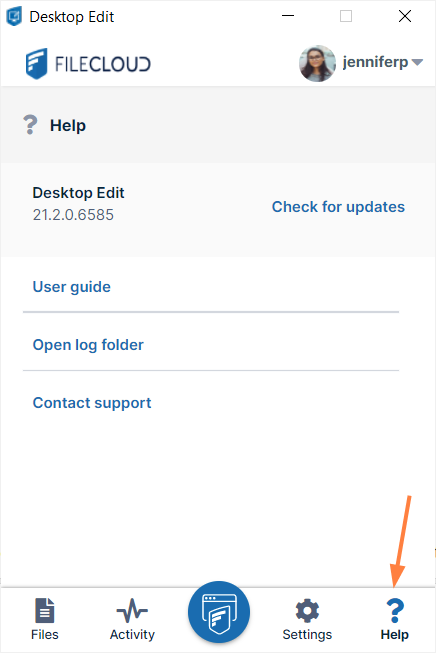Image resolution: width=436 pixels, height=653 pixels.
Task: Maximize the Desktop Edit window
Action: [x=346, y=16]
